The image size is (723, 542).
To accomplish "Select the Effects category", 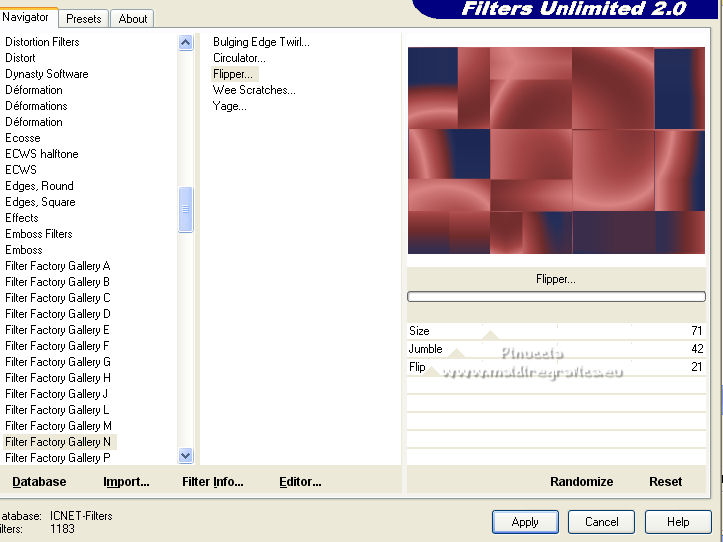I will pyautogui.click(x=22, y=218).
